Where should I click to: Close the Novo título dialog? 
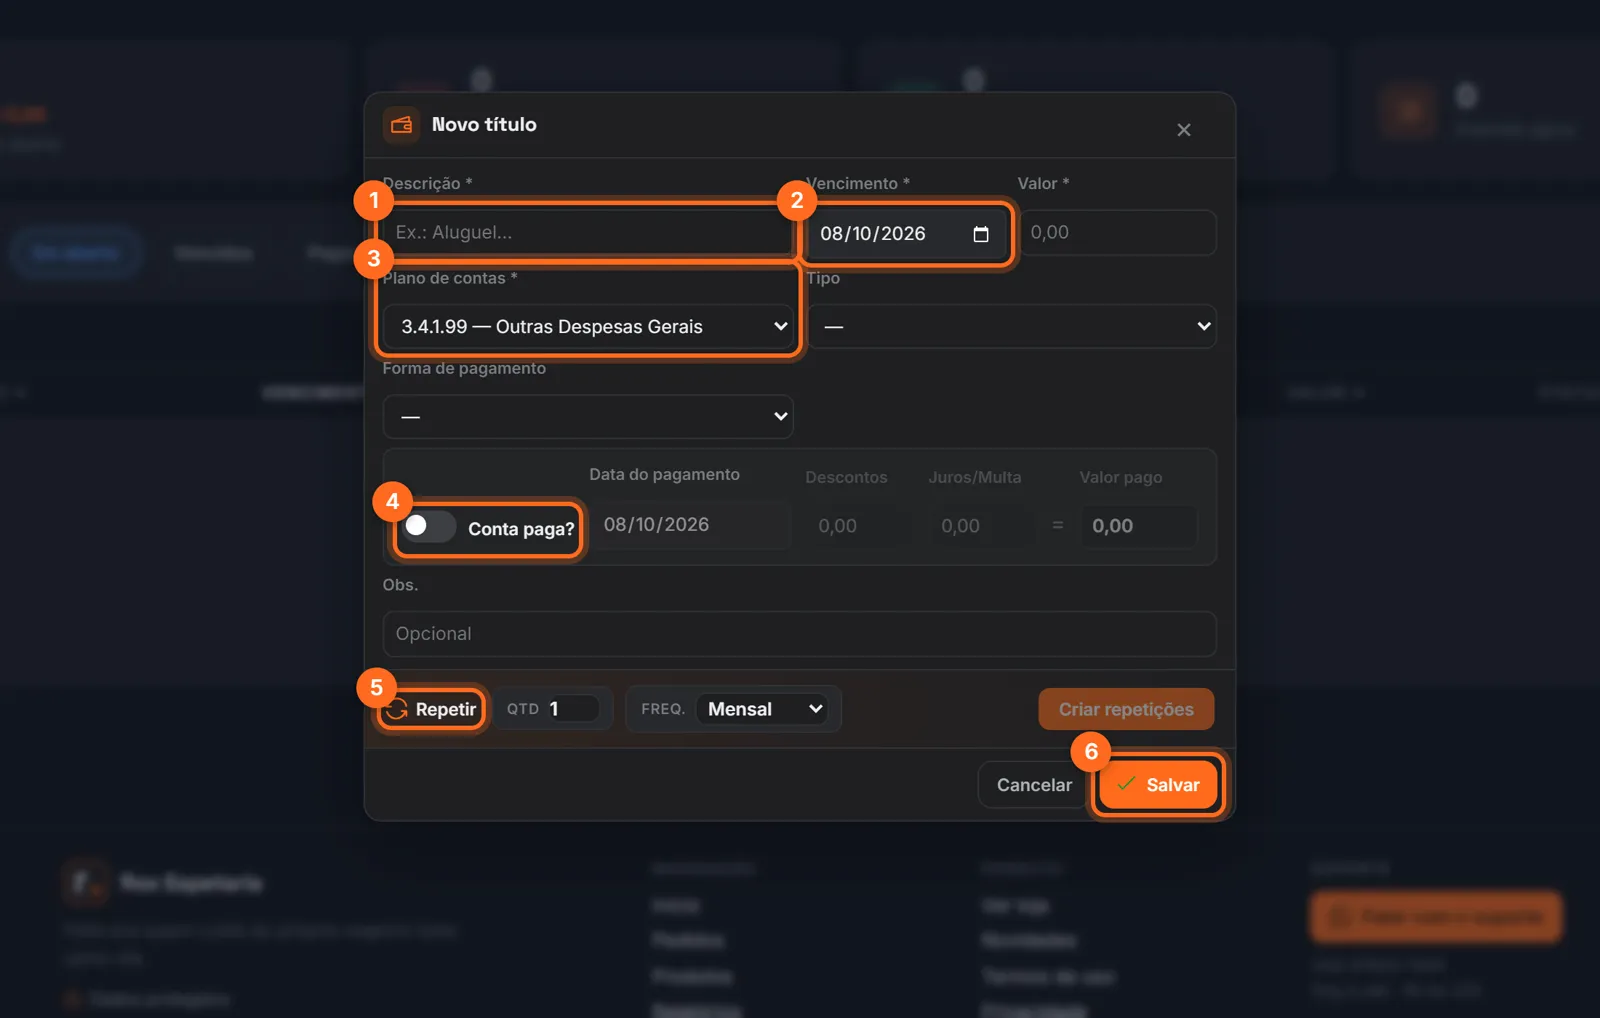[x=1184, y=130]
